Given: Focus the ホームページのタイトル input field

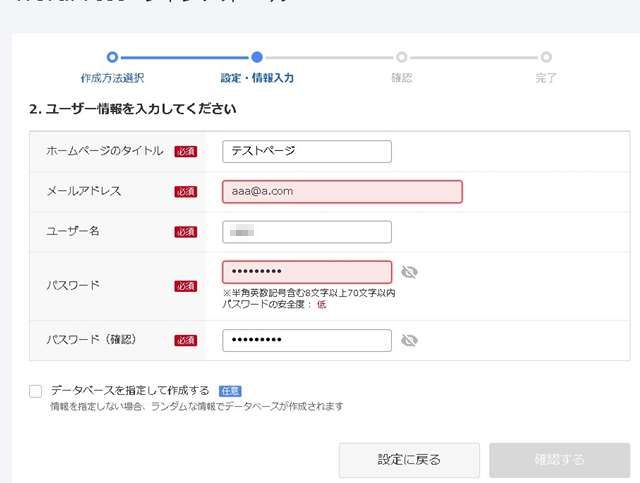Looking at the screenshot, I should (x=306, y=151).
